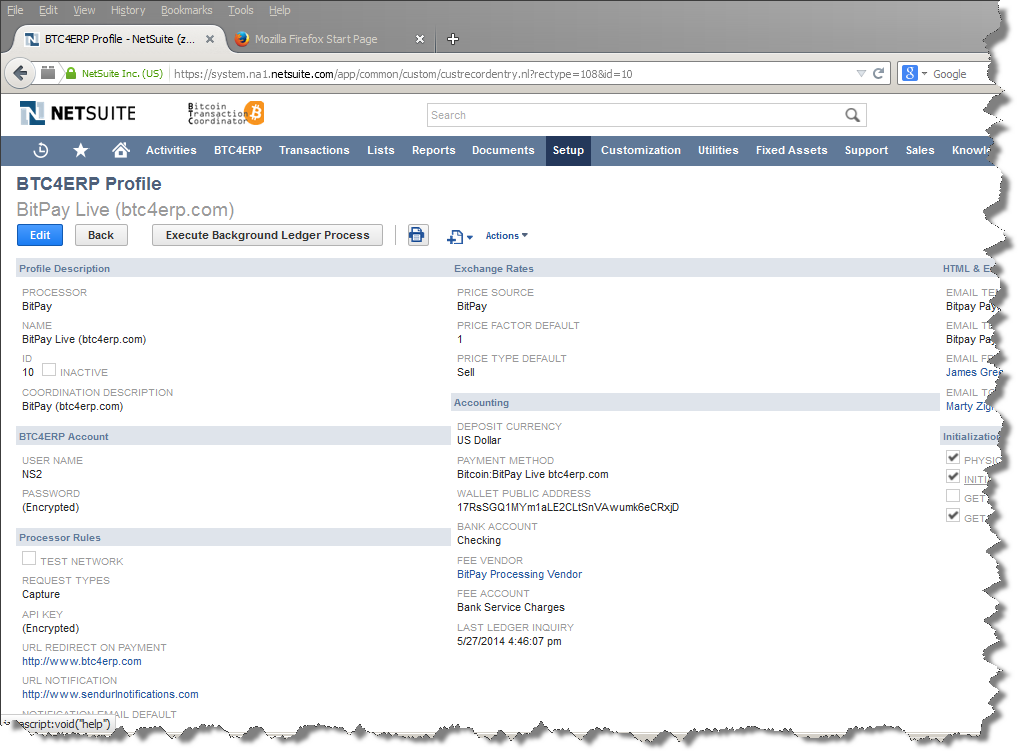Close the BTC4ERP Profile tab
The height and width of the screenshot is (751, 1018).
click(x=210, y=39)
